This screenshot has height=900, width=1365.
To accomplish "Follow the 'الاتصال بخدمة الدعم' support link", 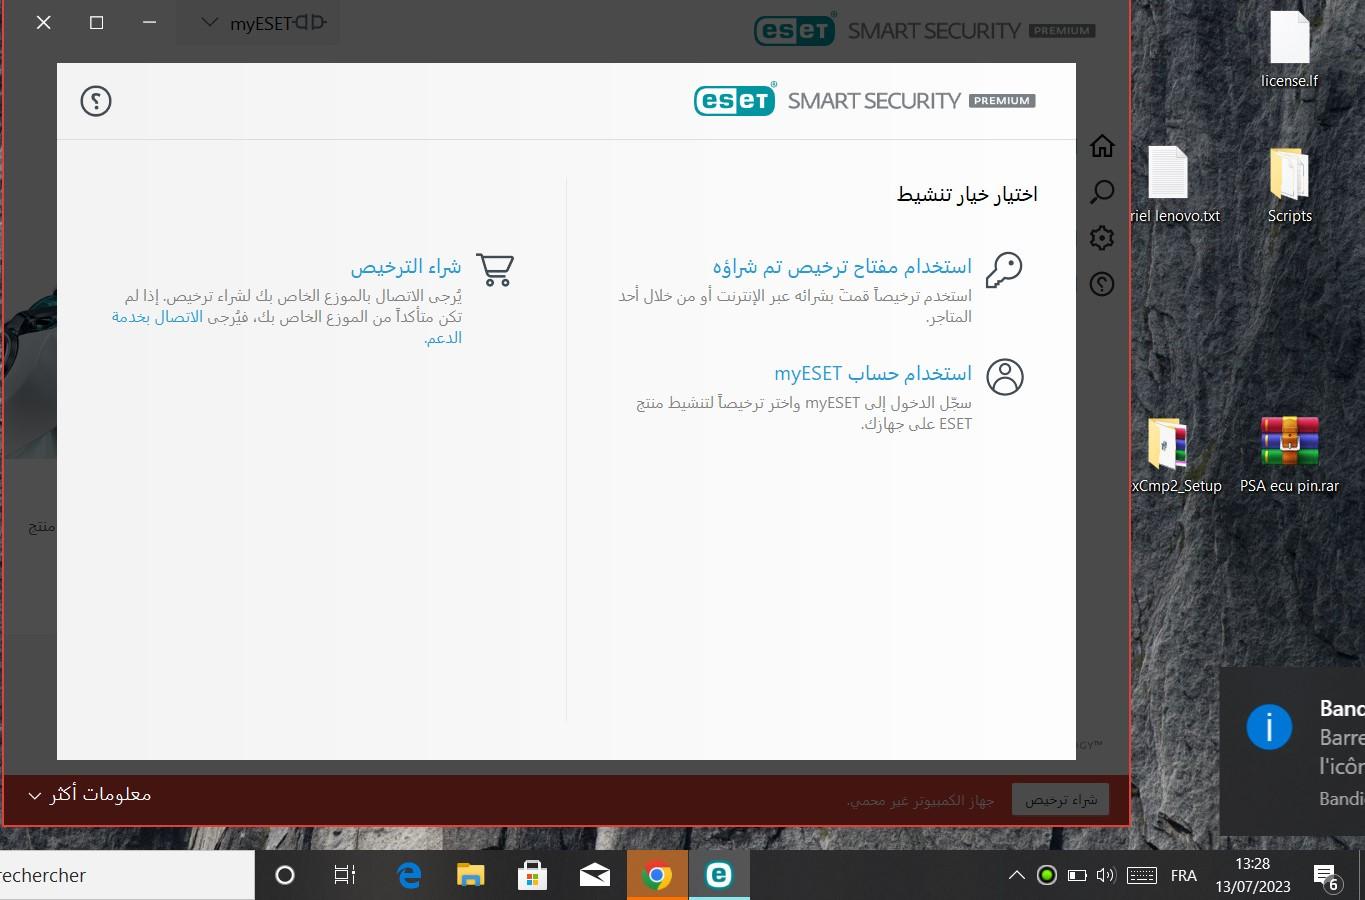I will [156, 317].
